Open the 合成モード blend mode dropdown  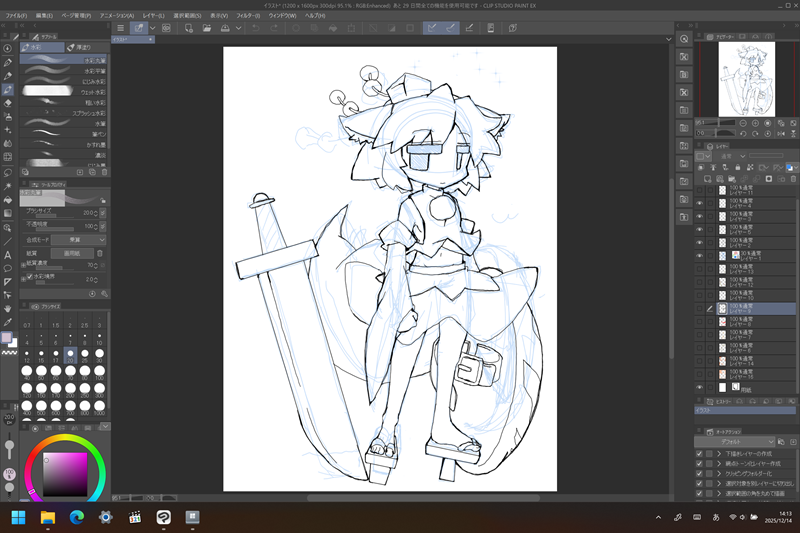click(79, 240)
